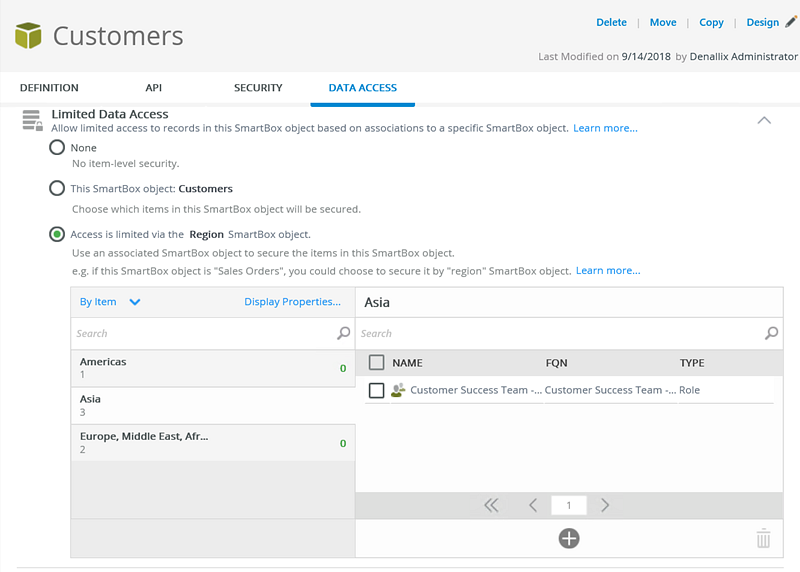Click the Customers SmartBox cube icon
The width and height of the screenshot is (800, 572).
click(x=28, y=36)
